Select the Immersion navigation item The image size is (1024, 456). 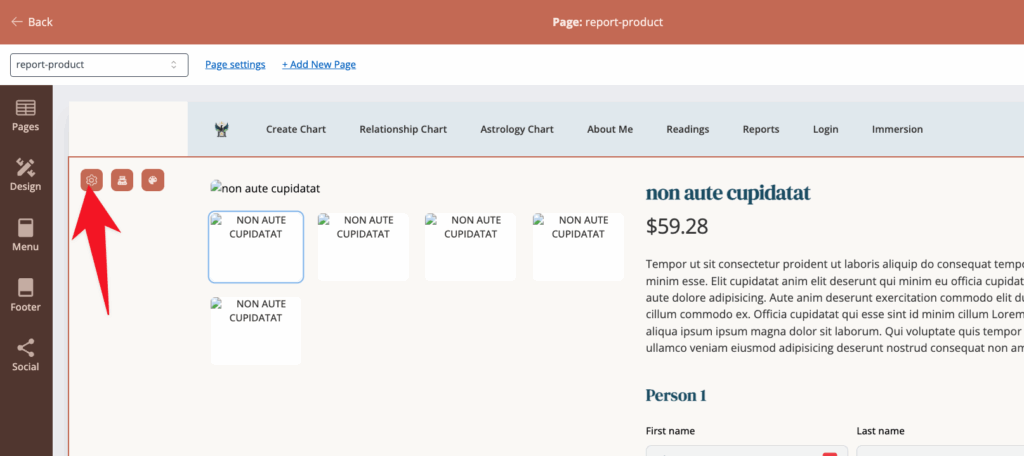(897, 129)
